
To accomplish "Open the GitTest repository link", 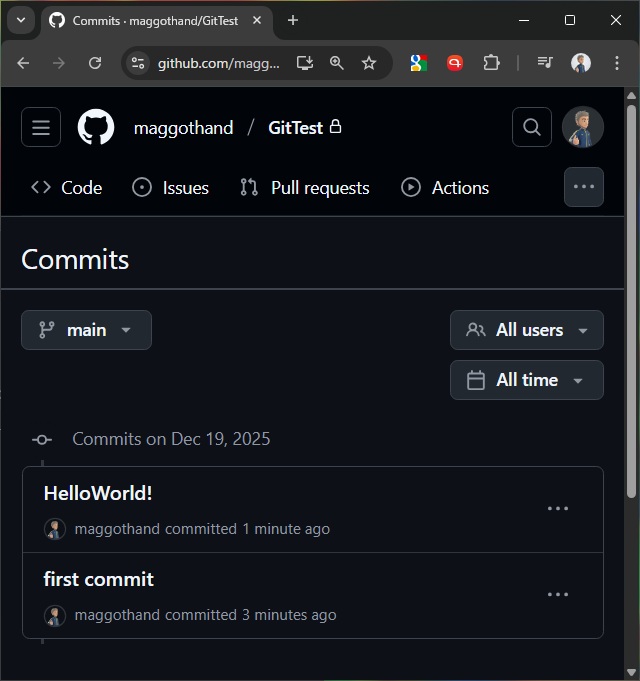I will pyautogui.click(x=295, y=128).
